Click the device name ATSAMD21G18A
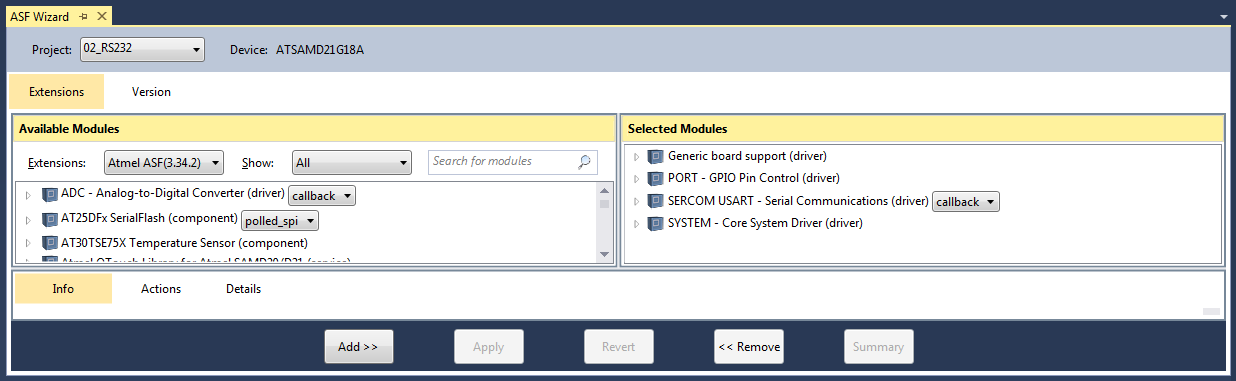 pos(320,49)
